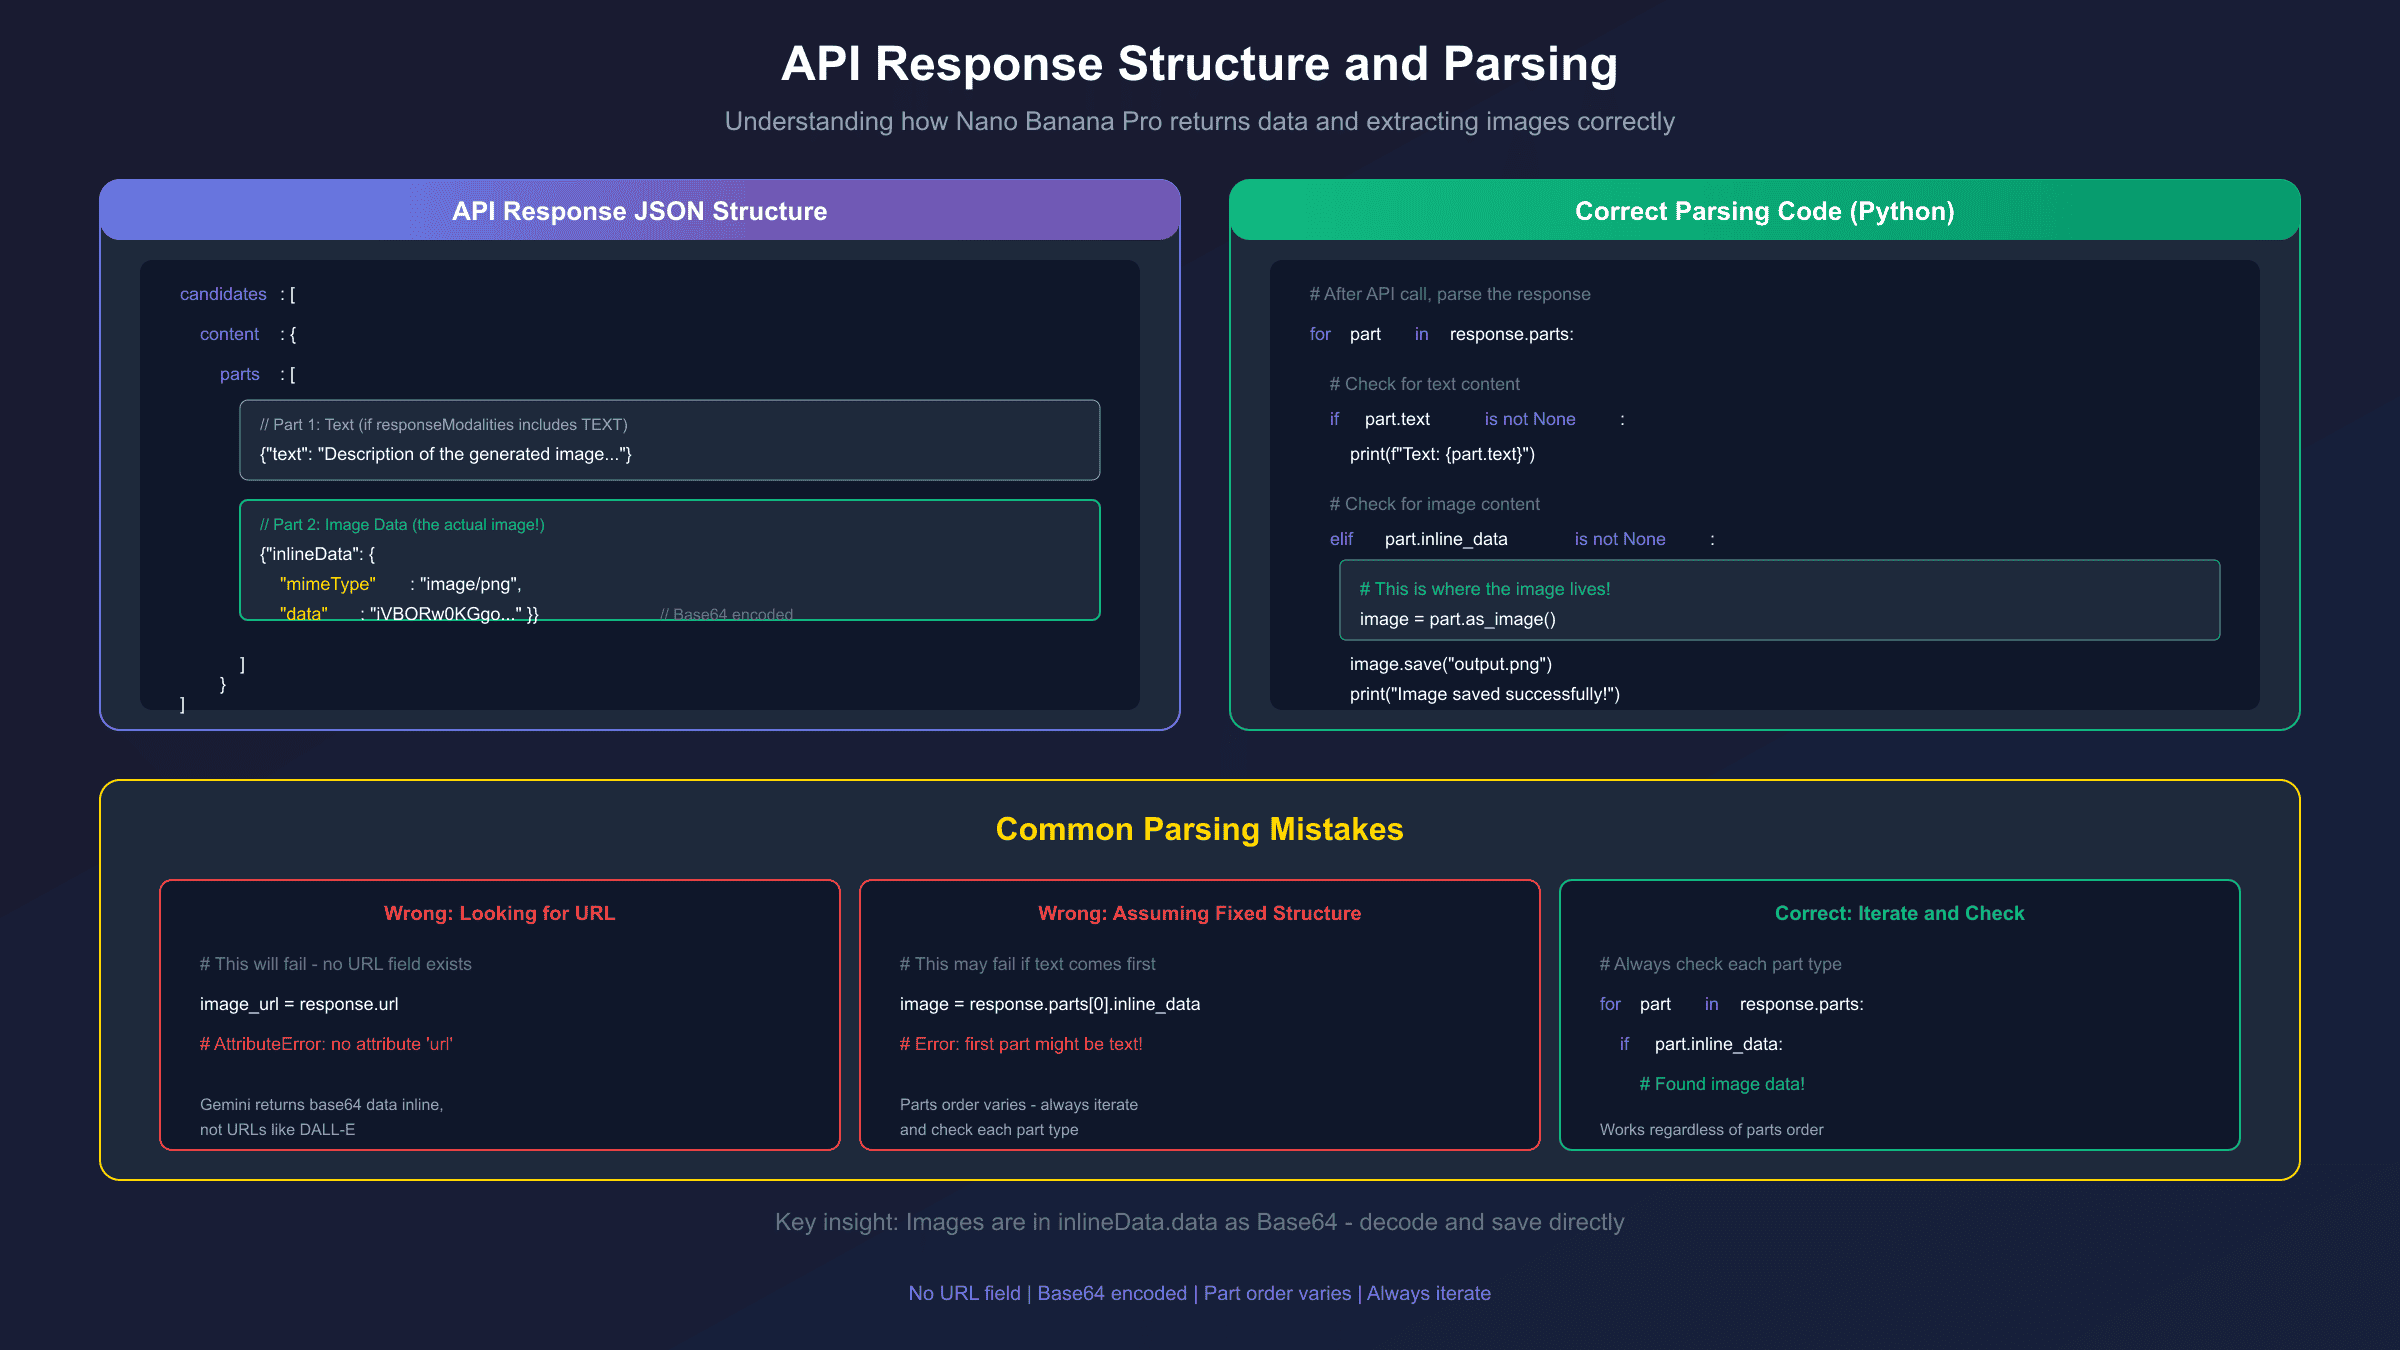Viewport: 2400px width, 1350px height.
Task: Expand the parts array in JSON panel
Action: click(239, 374)
